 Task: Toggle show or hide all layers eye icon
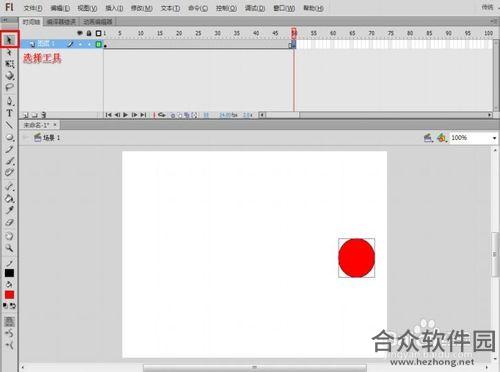tap(80, 33)
